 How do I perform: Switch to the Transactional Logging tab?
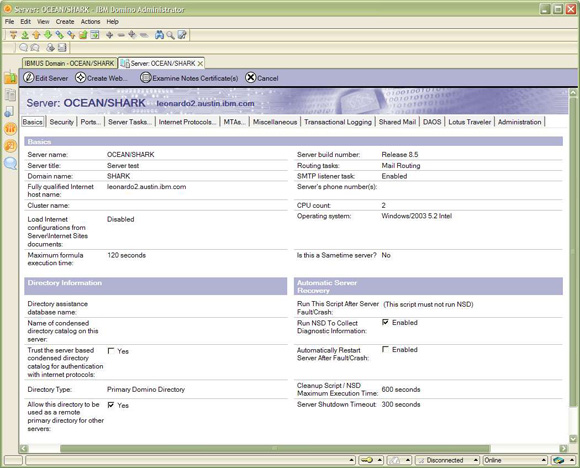338,122
